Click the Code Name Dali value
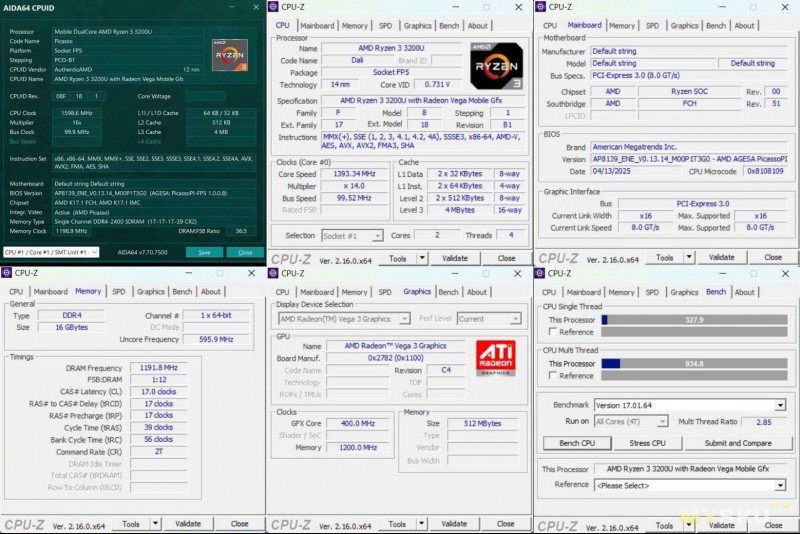Image resolution: width=800 pixels, height=534 pixels. [357, 60]
